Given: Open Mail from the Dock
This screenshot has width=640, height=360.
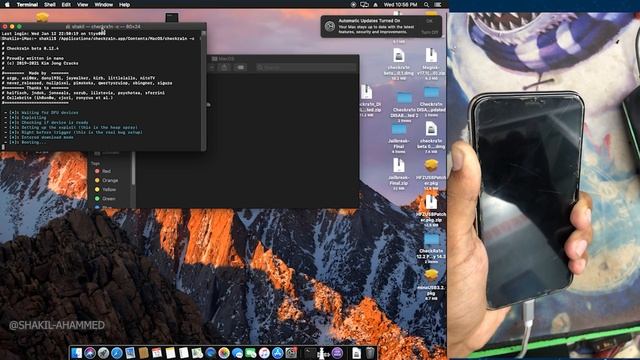Looking at the screenshot, I should [130, 353].
